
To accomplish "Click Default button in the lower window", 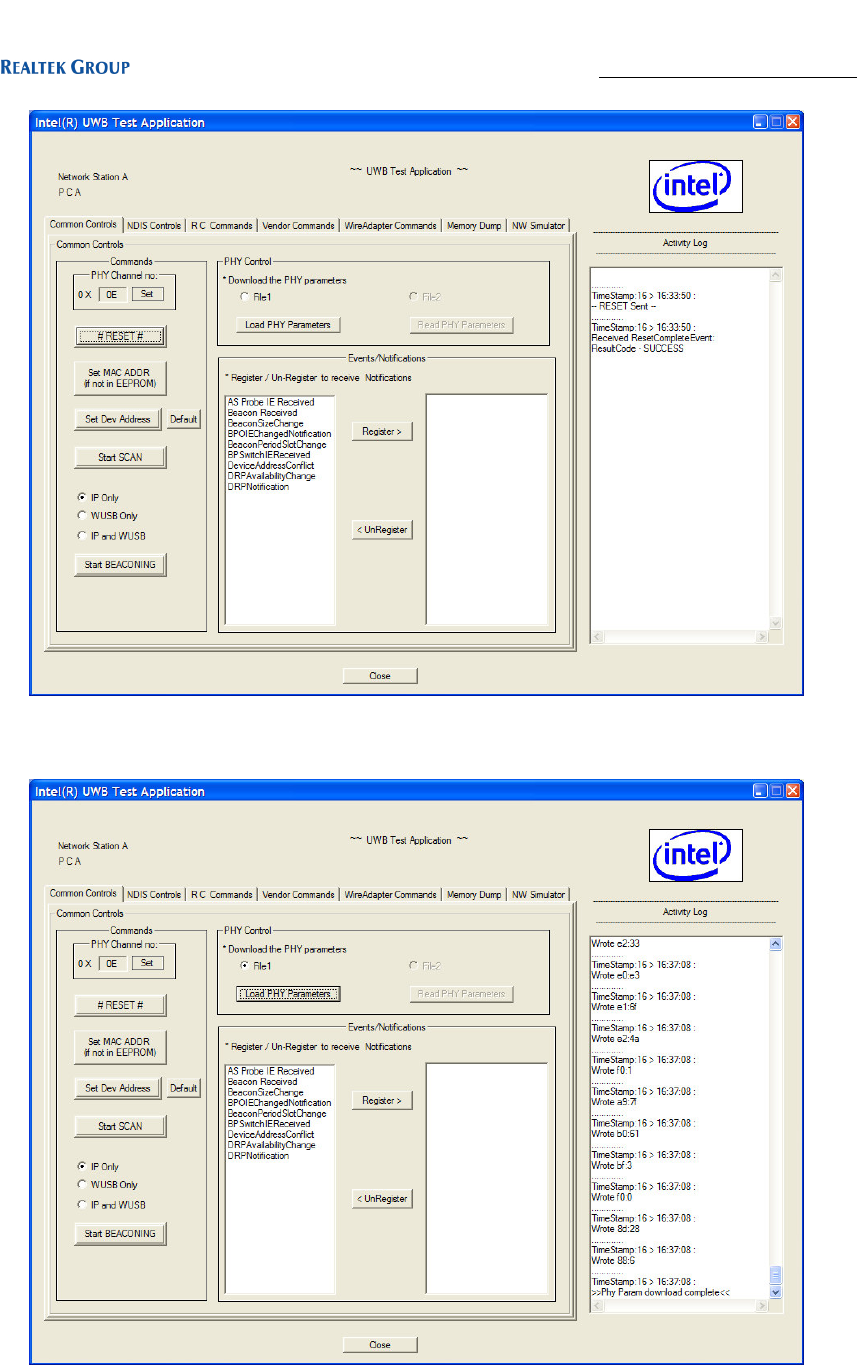I will tap(183, 1088).
